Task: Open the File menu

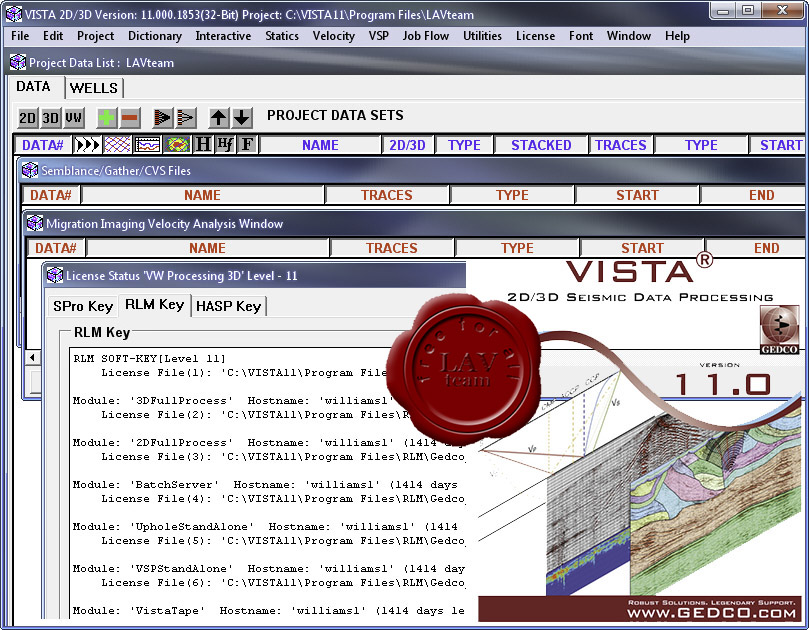Action: [x=20, y=36]
